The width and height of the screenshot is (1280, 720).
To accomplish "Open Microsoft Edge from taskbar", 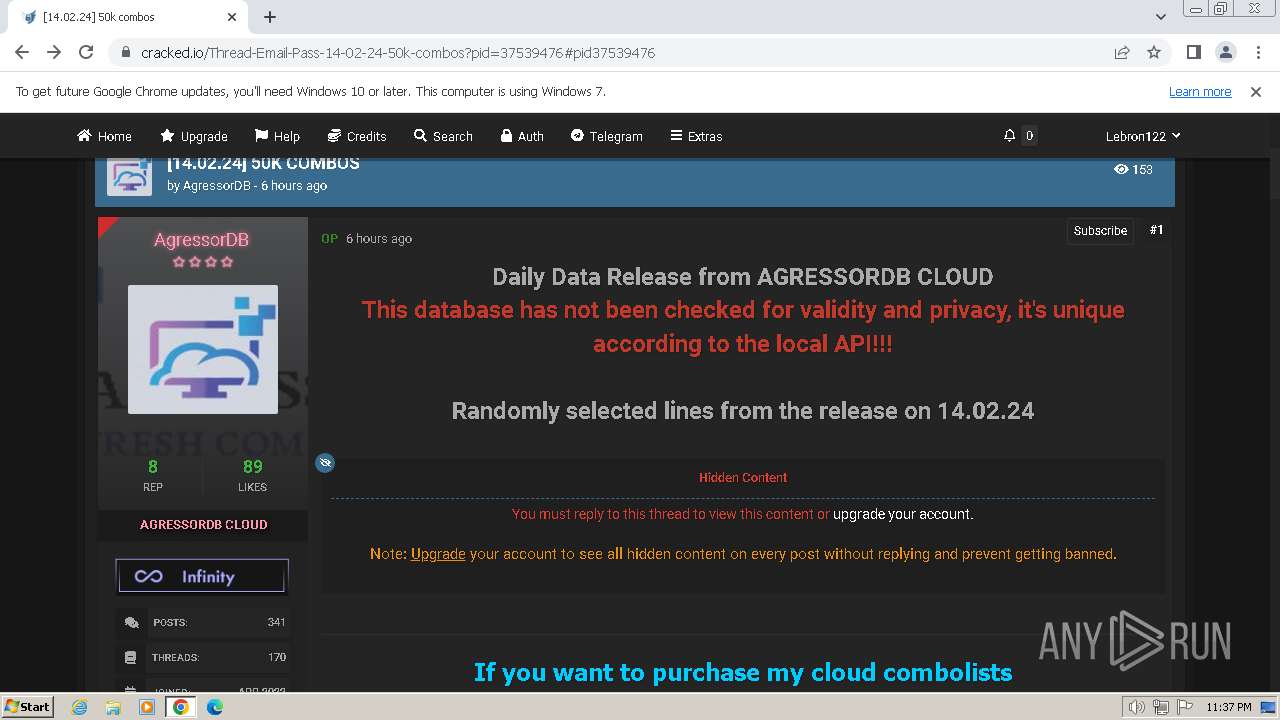I will click(214, 707).
